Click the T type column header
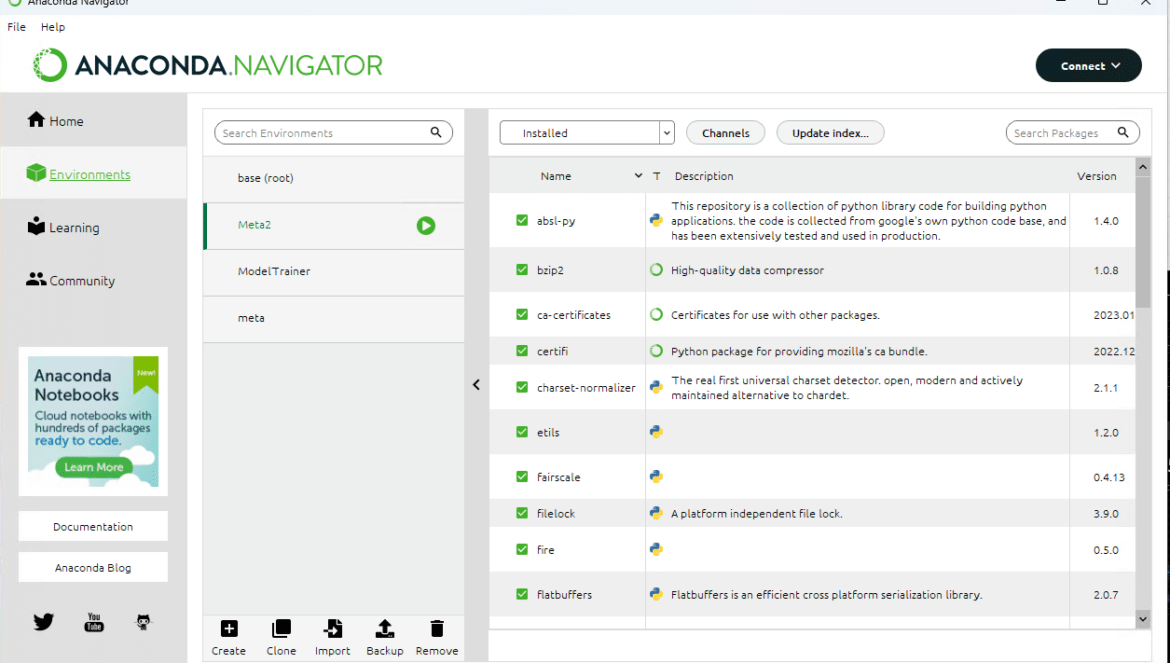1170x663 pixels. (x=657, y=176)
